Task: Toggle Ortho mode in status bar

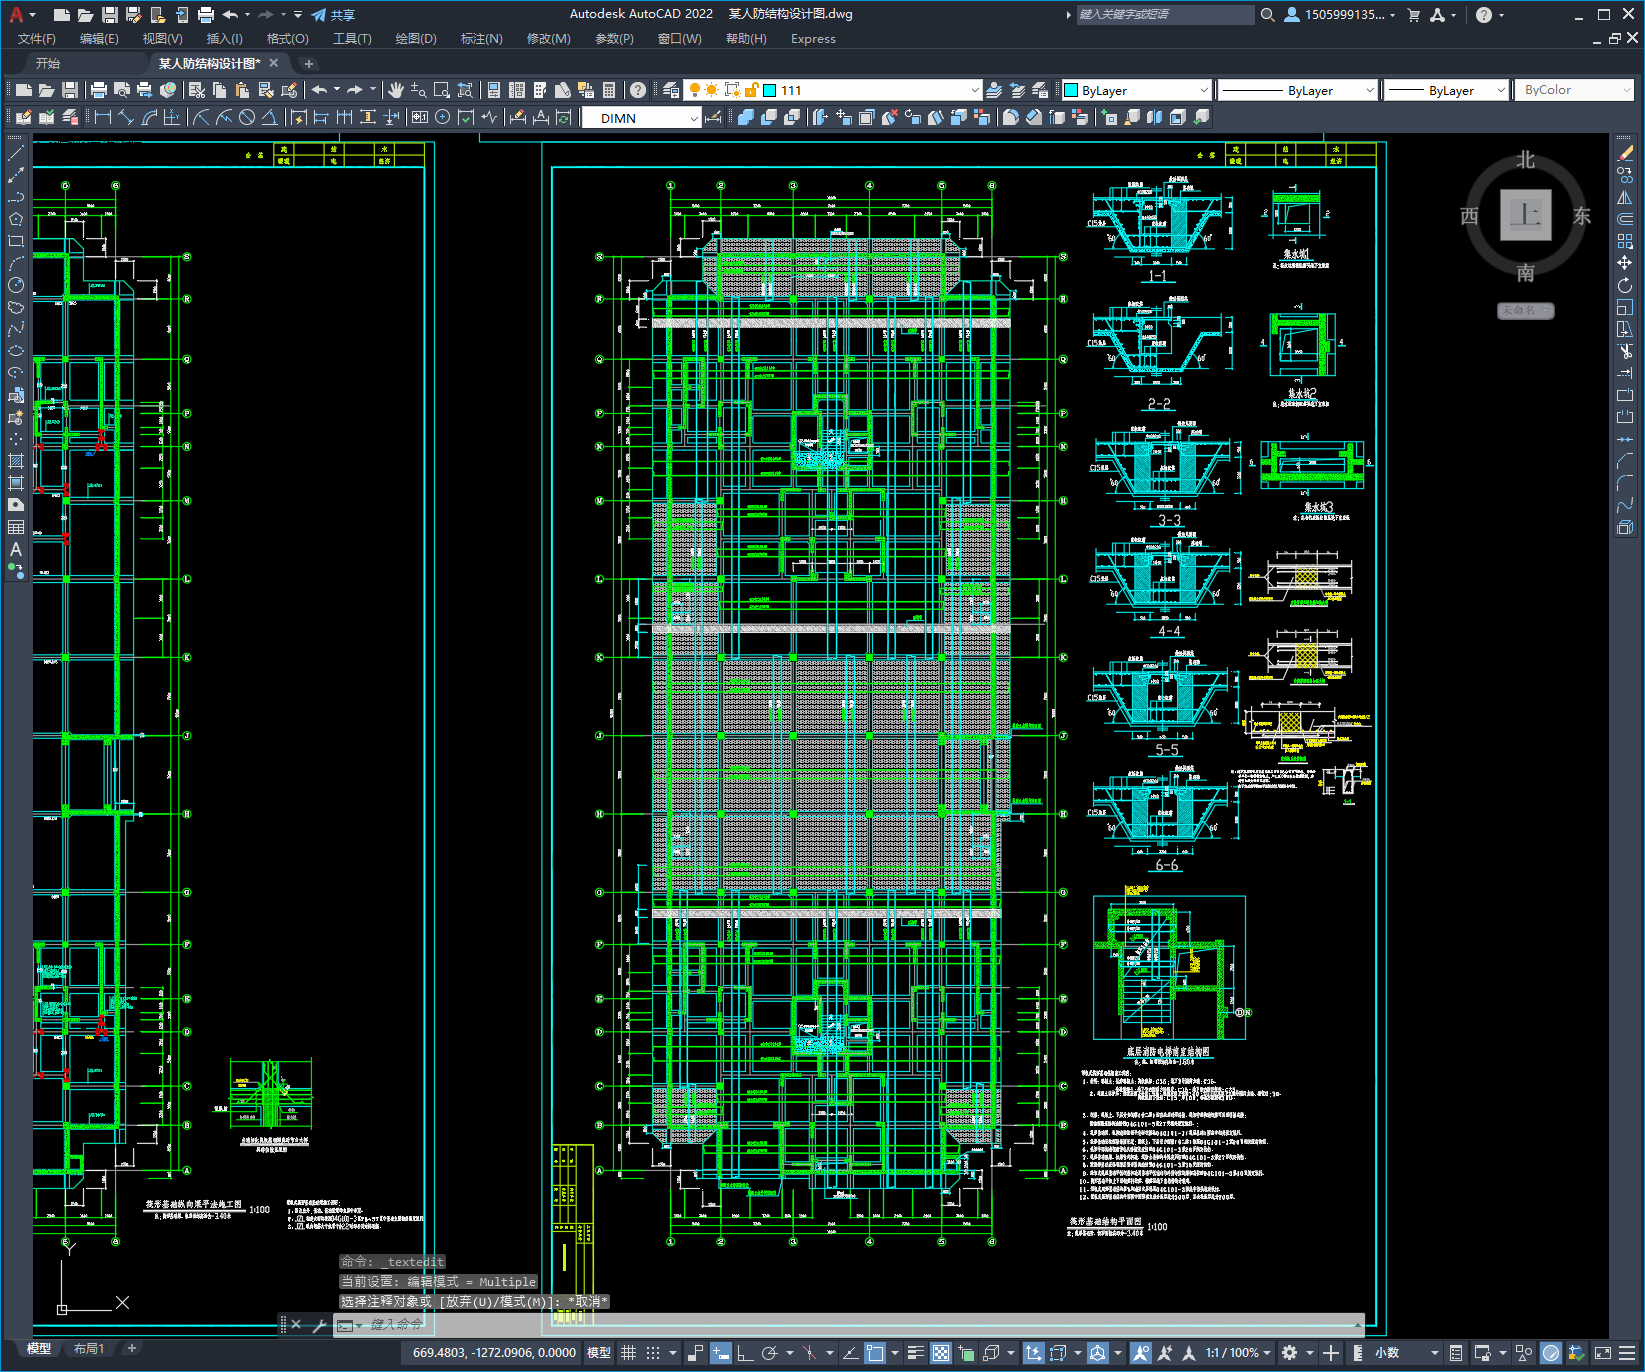Action: (745, 1353)
